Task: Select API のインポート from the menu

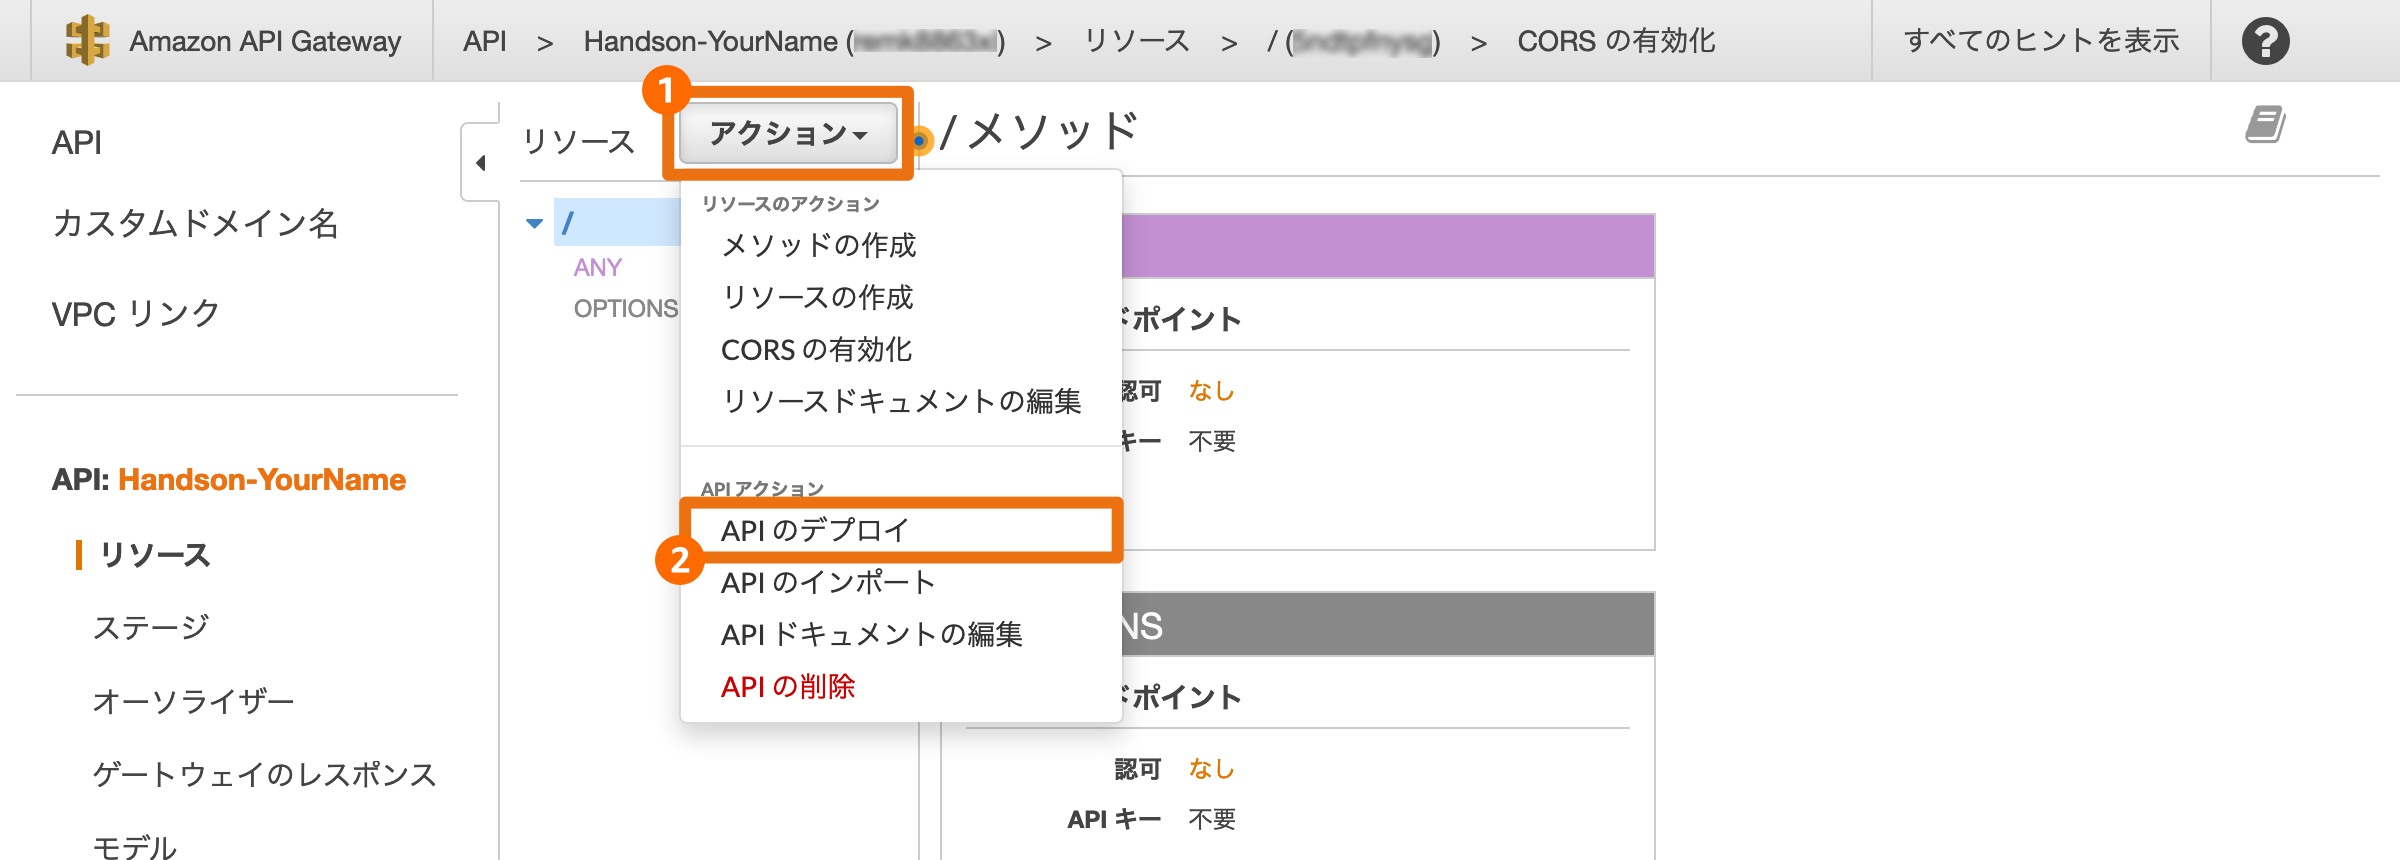Action: pos(828,582)
